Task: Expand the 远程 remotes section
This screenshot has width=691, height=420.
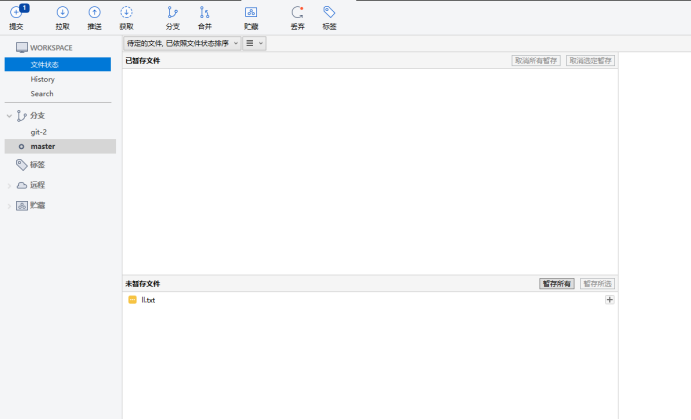Action: [x=9, y=186]
